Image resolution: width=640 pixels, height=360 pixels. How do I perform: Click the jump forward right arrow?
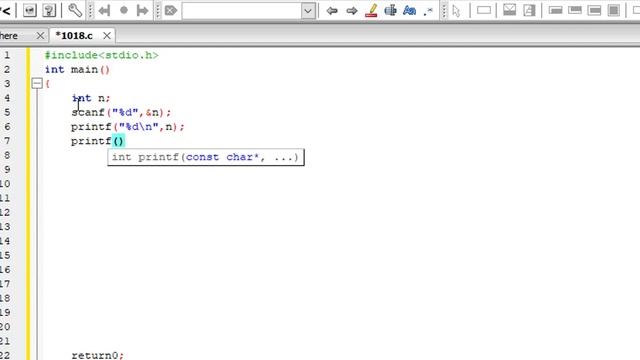point(352,11)
